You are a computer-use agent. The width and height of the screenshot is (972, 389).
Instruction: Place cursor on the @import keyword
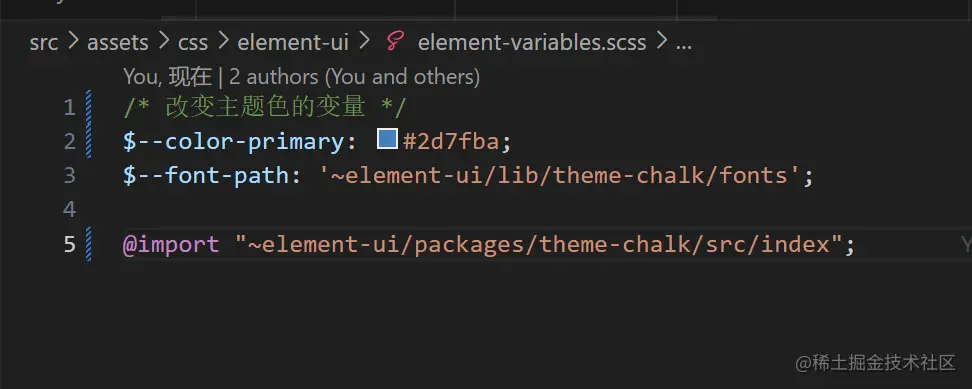coord(171,244)
